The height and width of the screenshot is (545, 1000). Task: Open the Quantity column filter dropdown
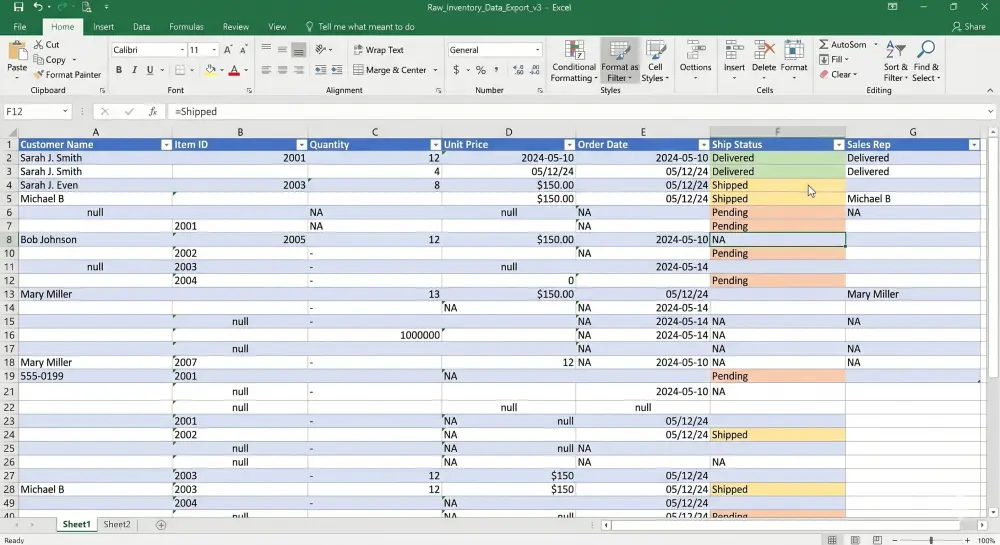coord(436,145)
